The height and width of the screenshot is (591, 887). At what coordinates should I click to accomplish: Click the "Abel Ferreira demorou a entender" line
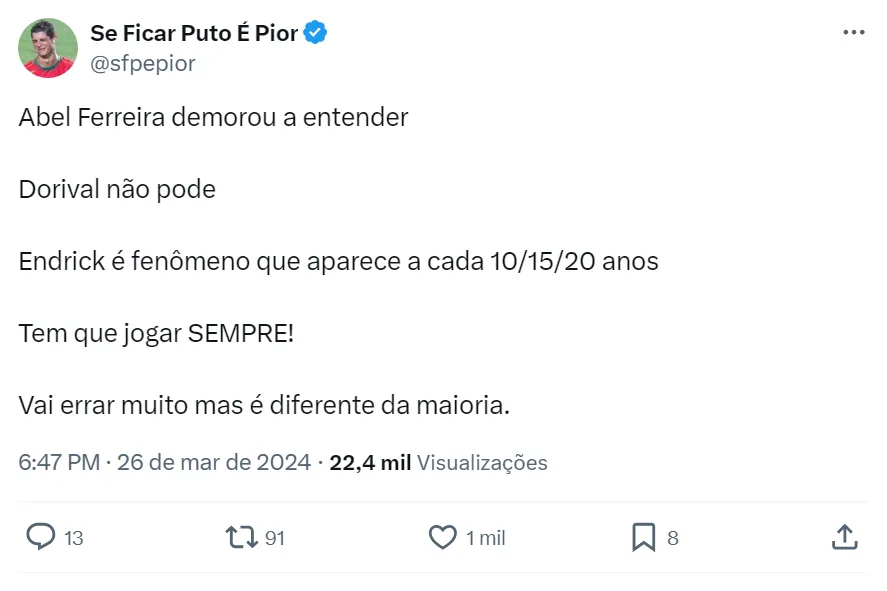pyautogui.click(x=213, y=117)
